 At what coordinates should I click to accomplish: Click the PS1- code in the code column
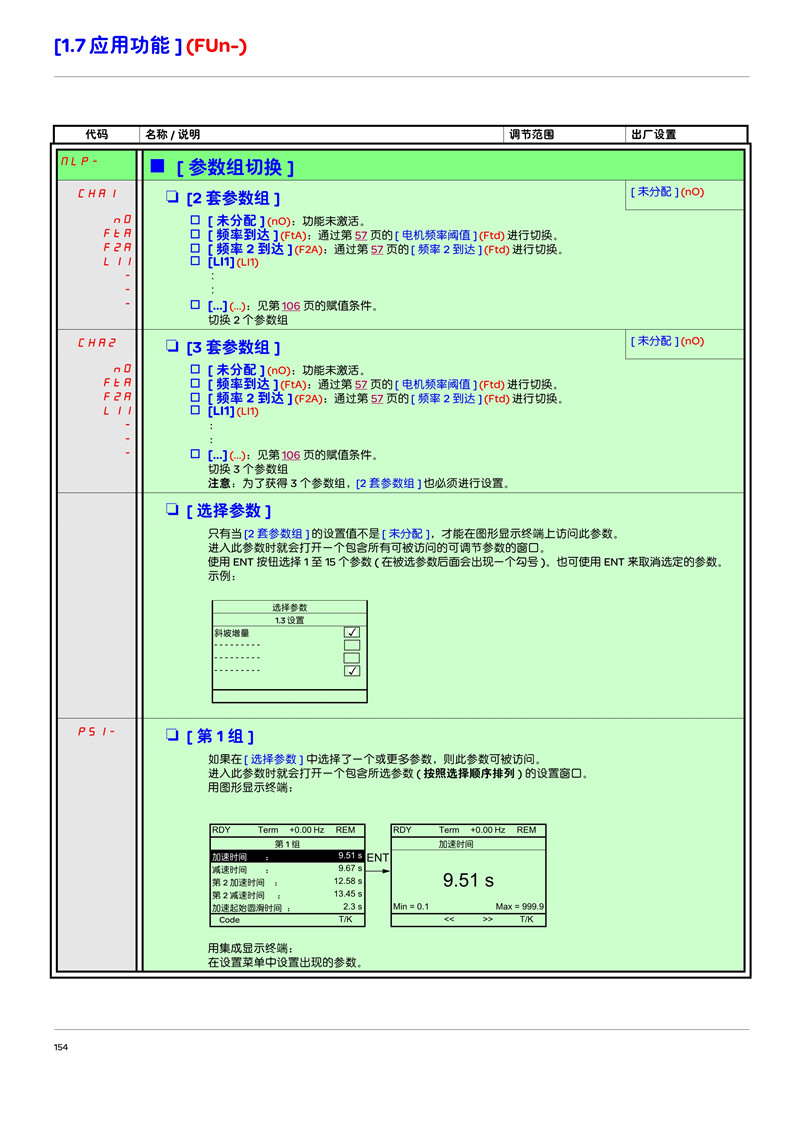[x=97, y=732]
